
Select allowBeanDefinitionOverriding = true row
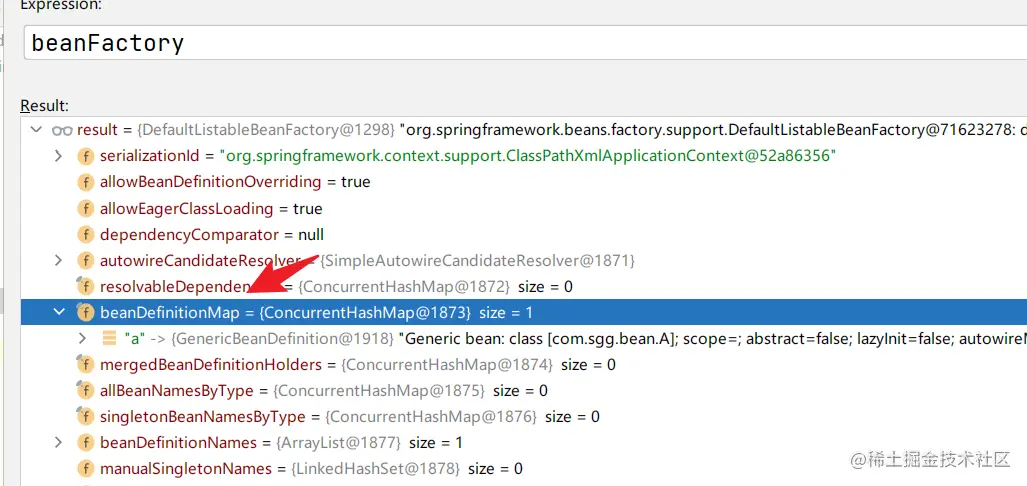(235, 182)
